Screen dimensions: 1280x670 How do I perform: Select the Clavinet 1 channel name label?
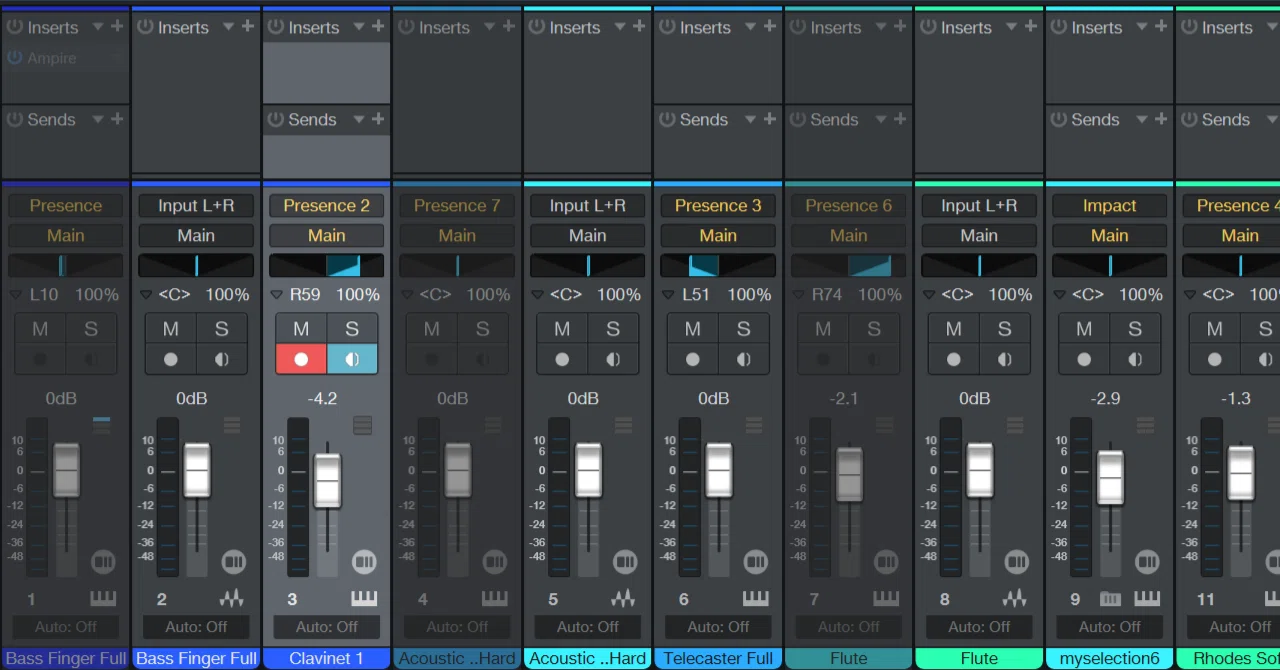click(x=326, y=658)
